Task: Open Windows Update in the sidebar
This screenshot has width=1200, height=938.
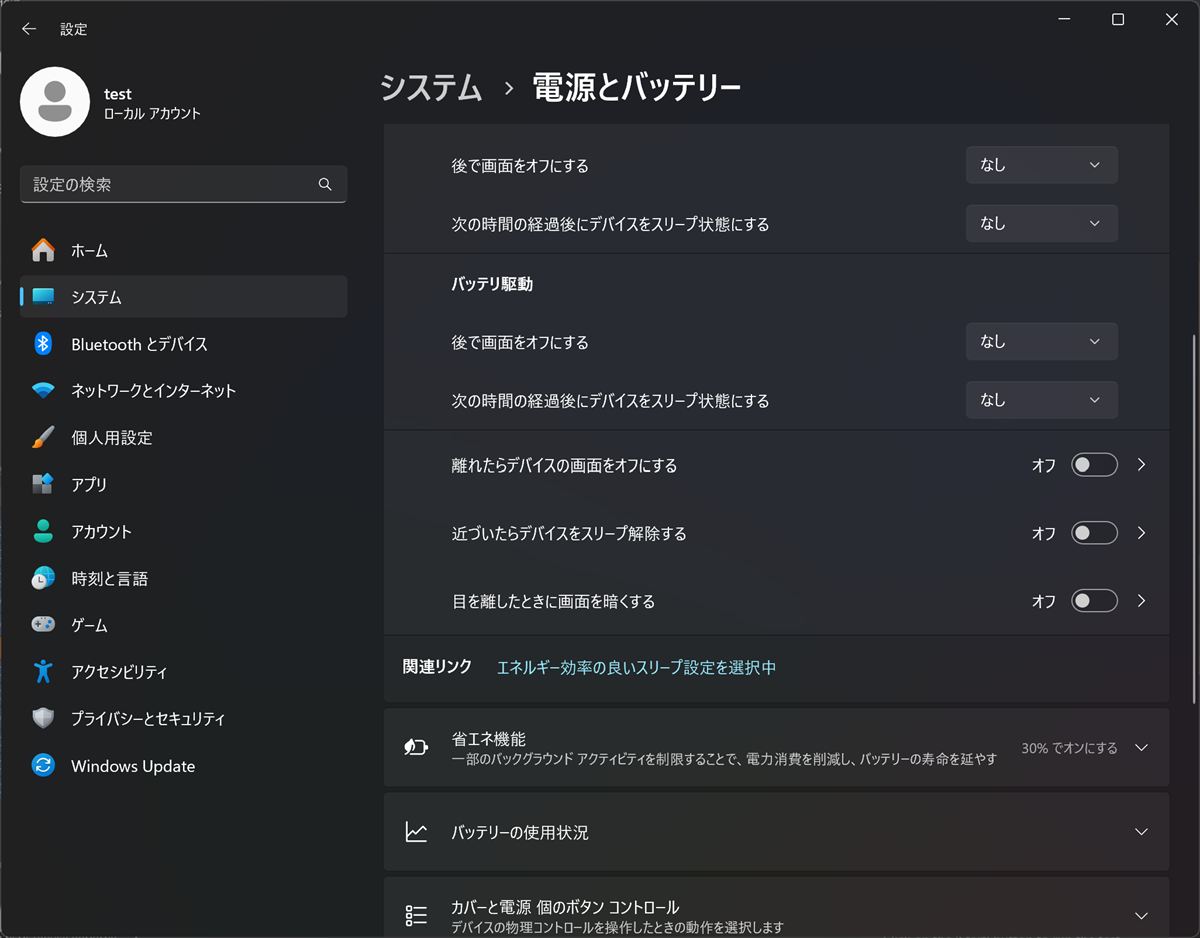Action: [184, 766]
